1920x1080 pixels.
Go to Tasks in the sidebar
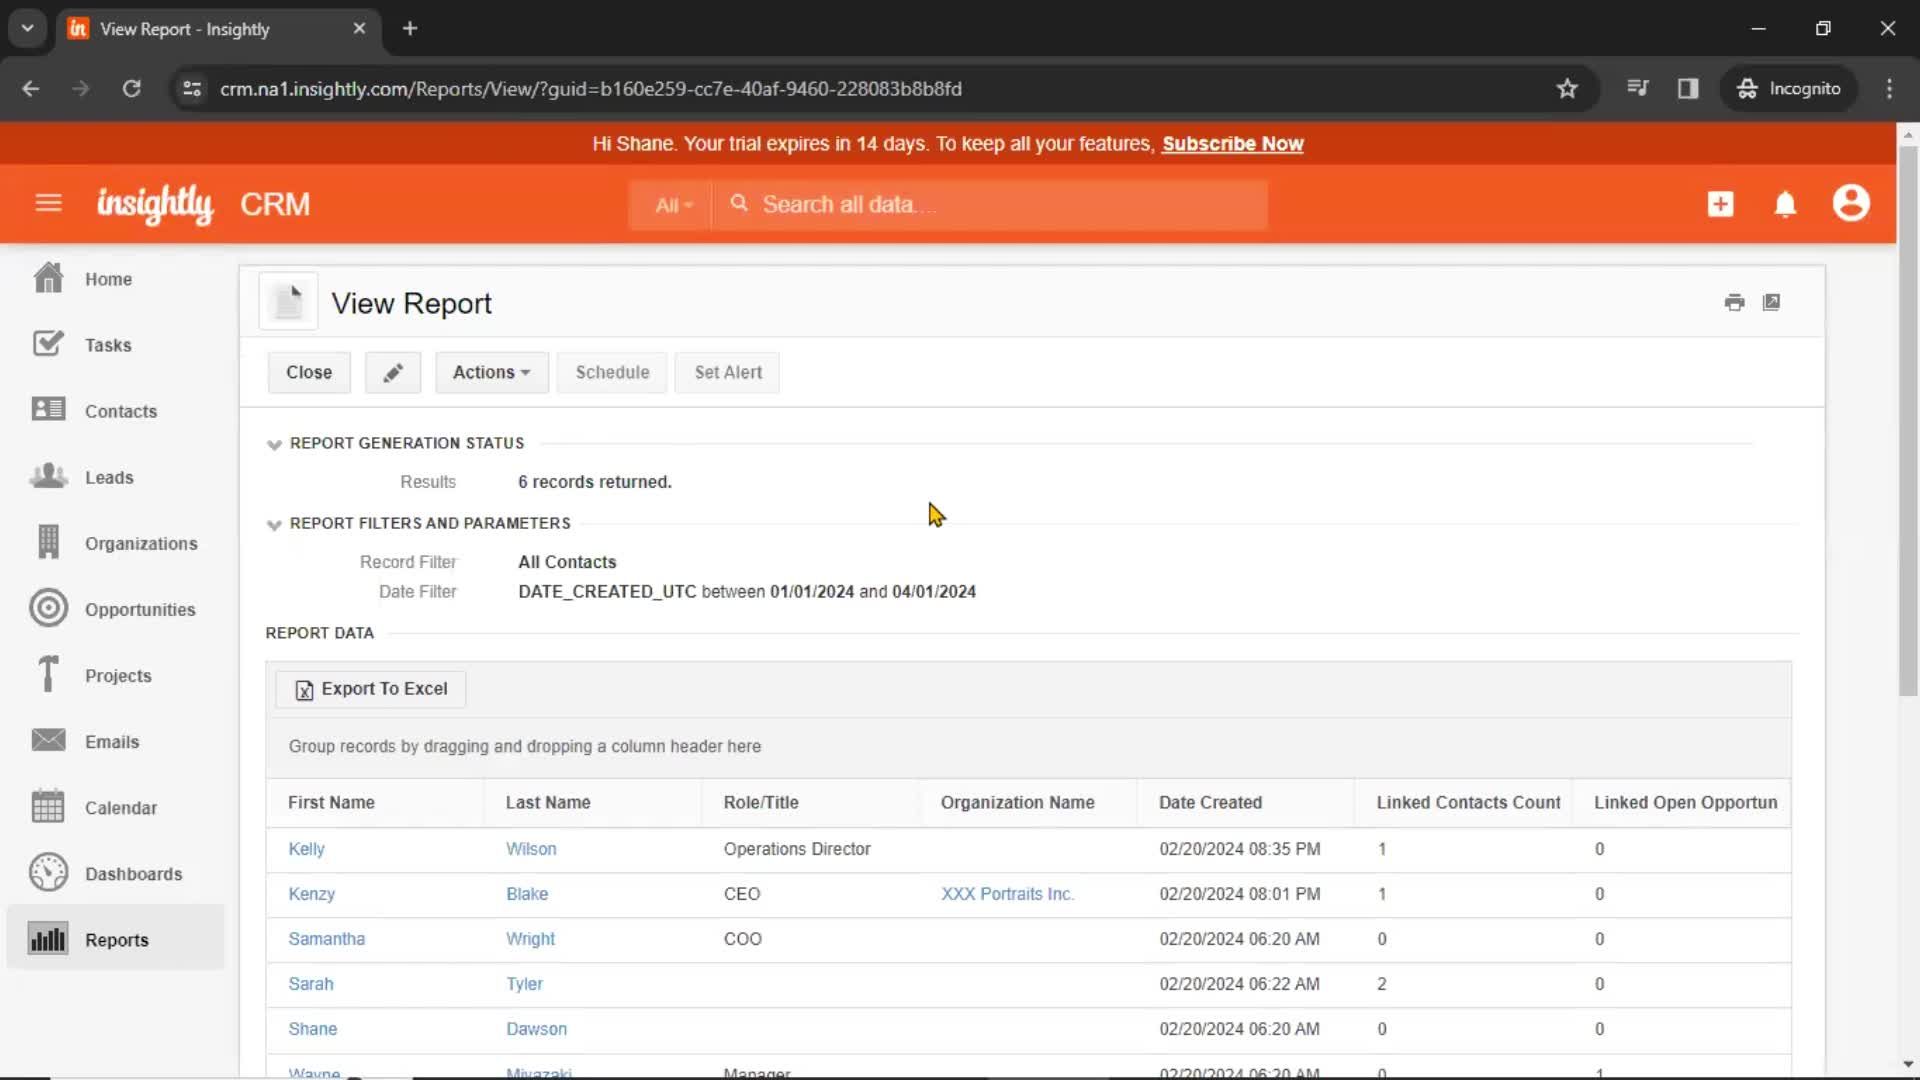tap(108, 345)
